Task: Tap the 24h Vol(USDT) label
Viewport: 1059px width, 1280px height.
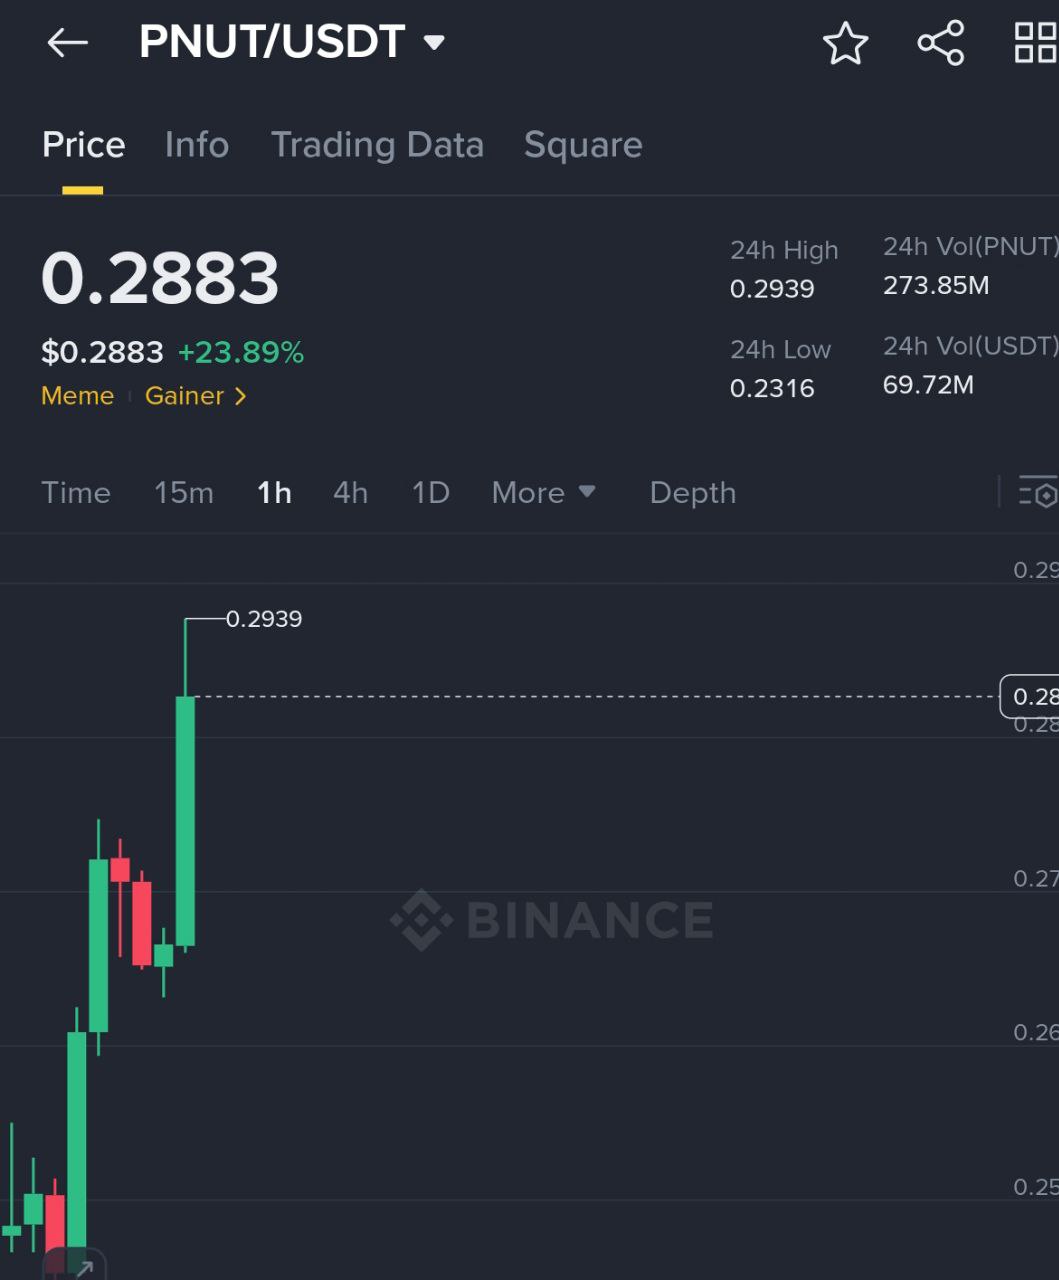Action: [970, 345]
